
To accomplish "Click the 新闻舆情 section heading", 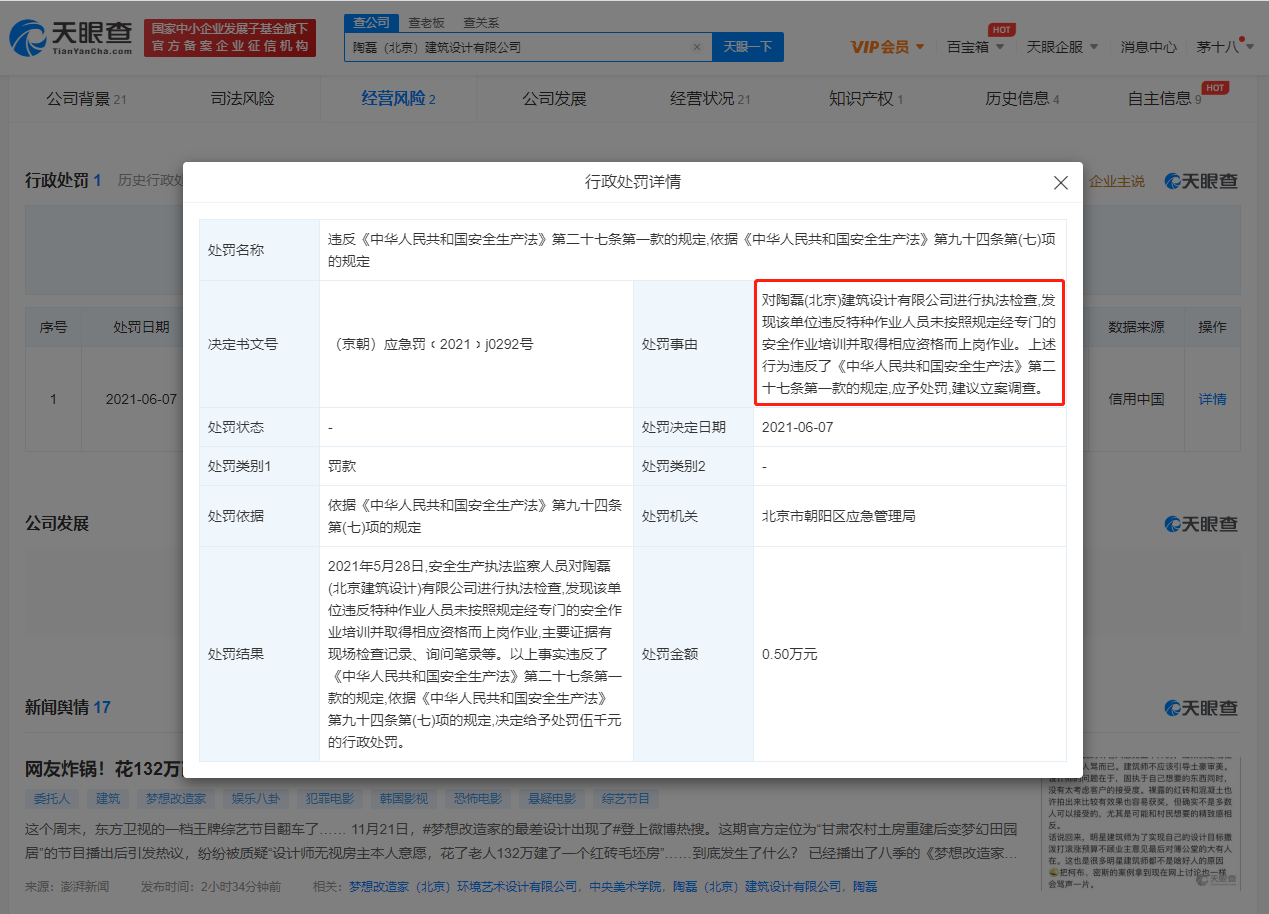I will [57, 707].
